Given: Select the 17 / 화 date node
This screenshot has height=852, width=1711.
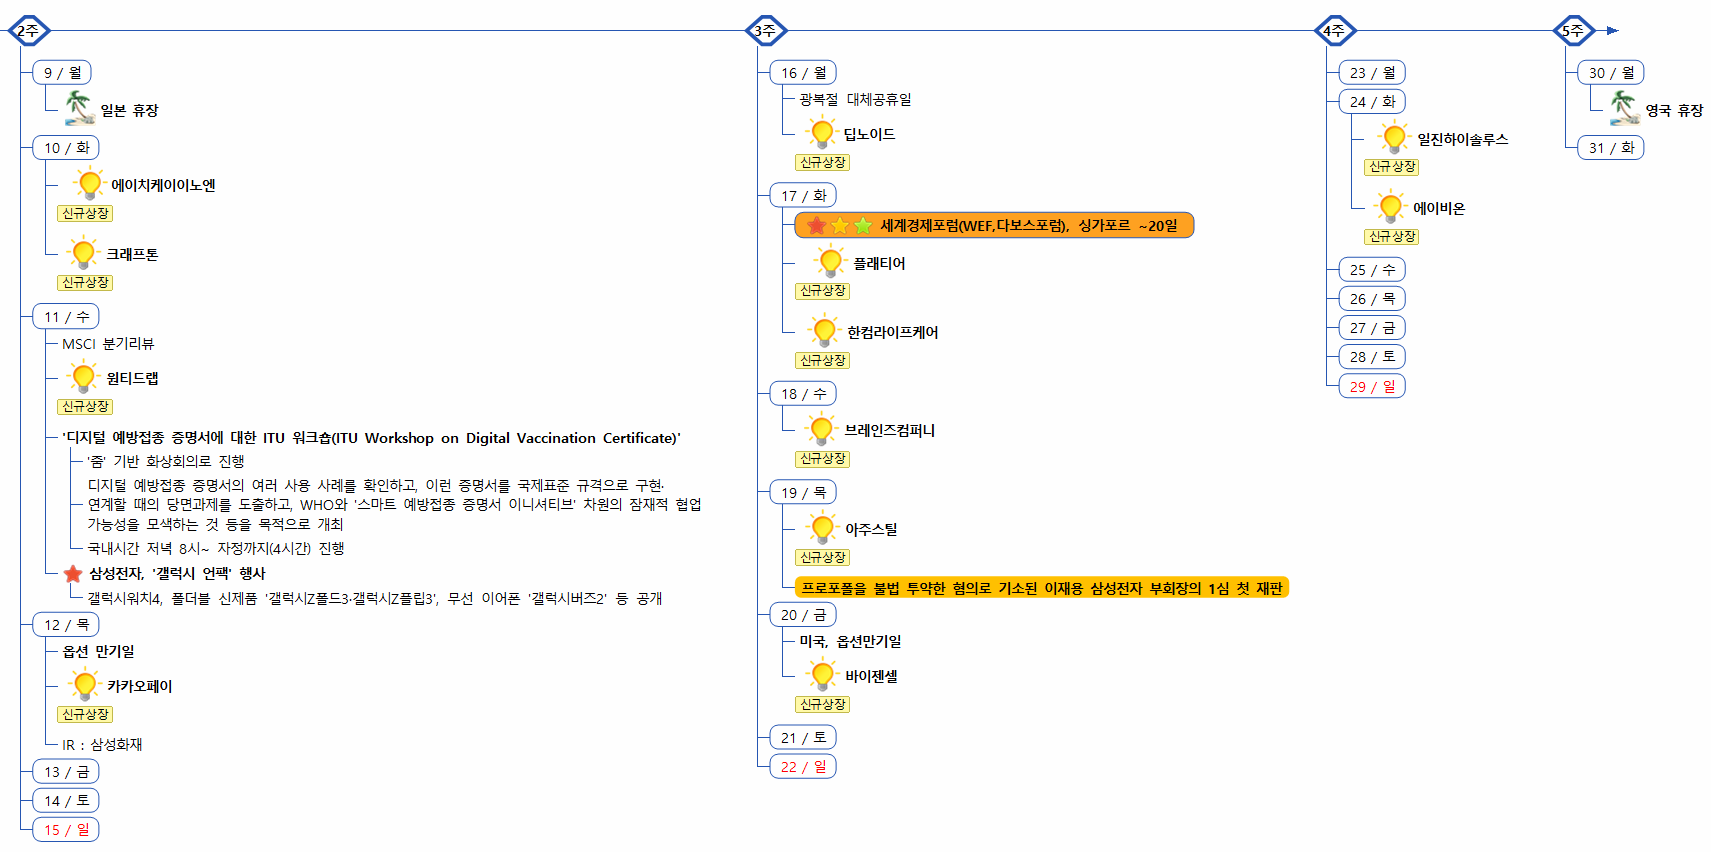Looking at the screenshot, I should click(803, 195).
